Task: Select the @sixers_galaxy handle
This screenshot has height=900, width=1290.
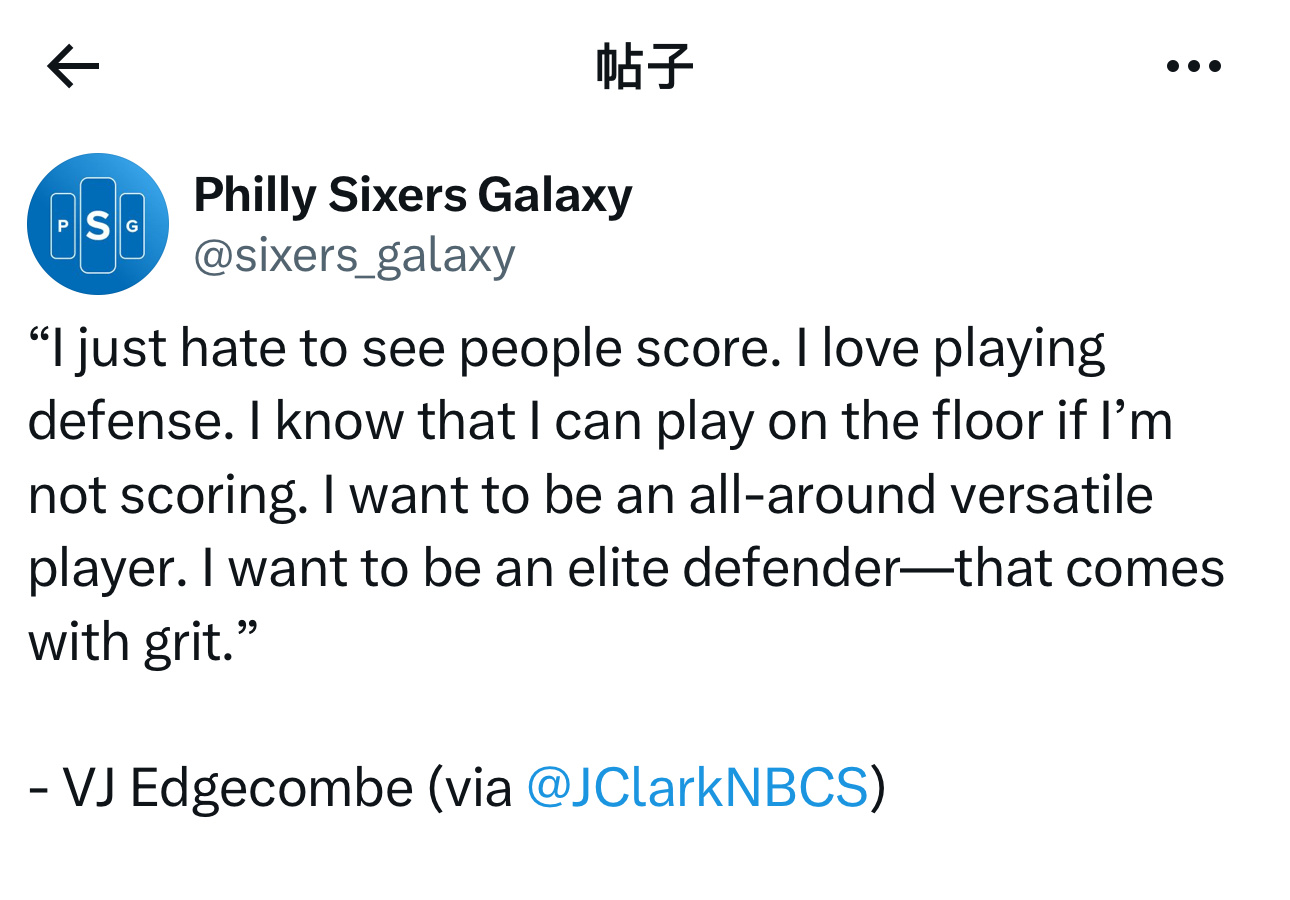Action: point(354,255)
